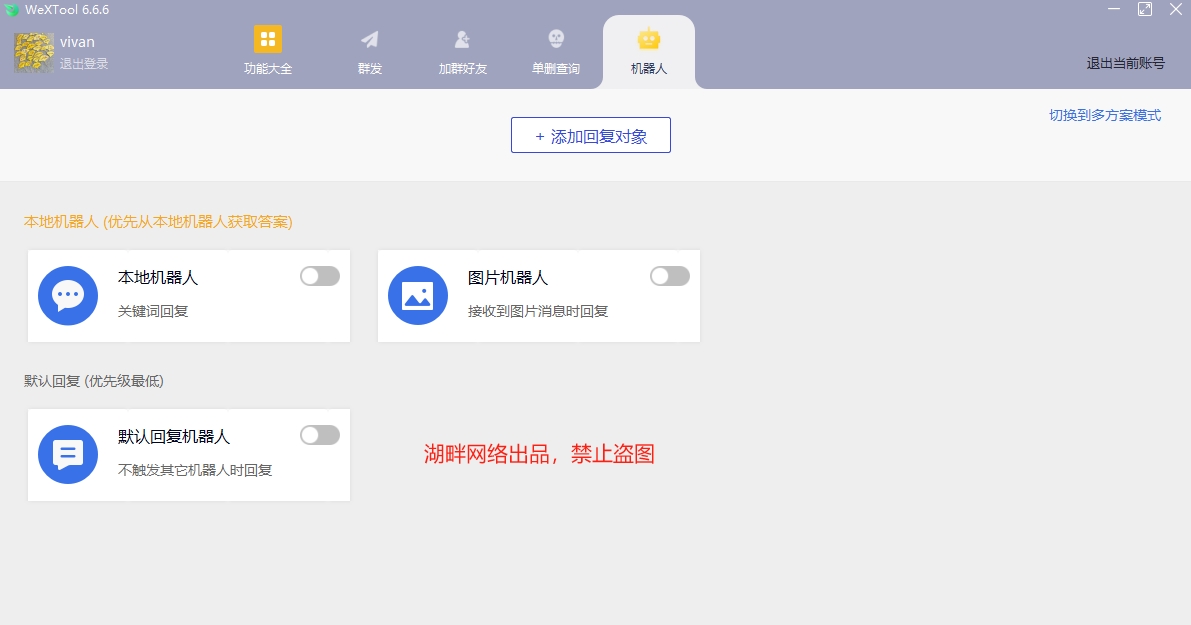This screenshot has height=625, width=1191.
Task: Open the 功能大全 grid icon
Action: point(267,38)
